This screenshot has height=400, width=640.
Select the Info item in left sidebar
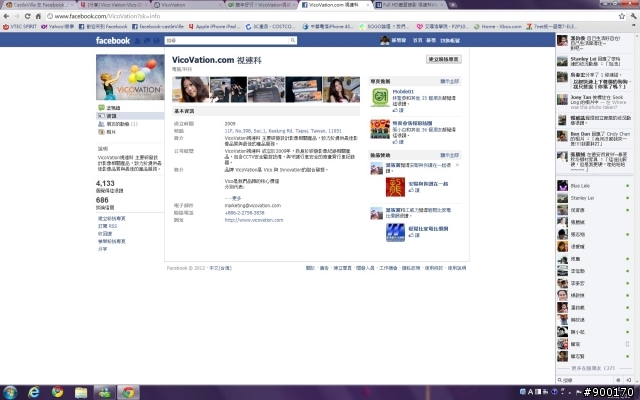(x=130, y=116)
